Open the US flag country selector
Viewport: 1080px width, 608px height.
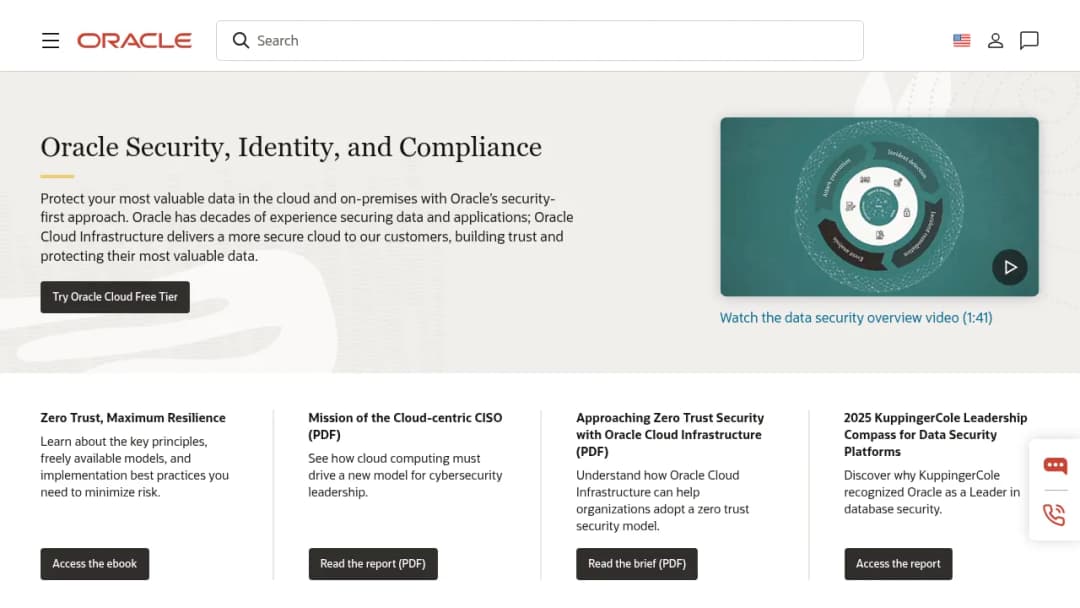(x=962, y=41)
